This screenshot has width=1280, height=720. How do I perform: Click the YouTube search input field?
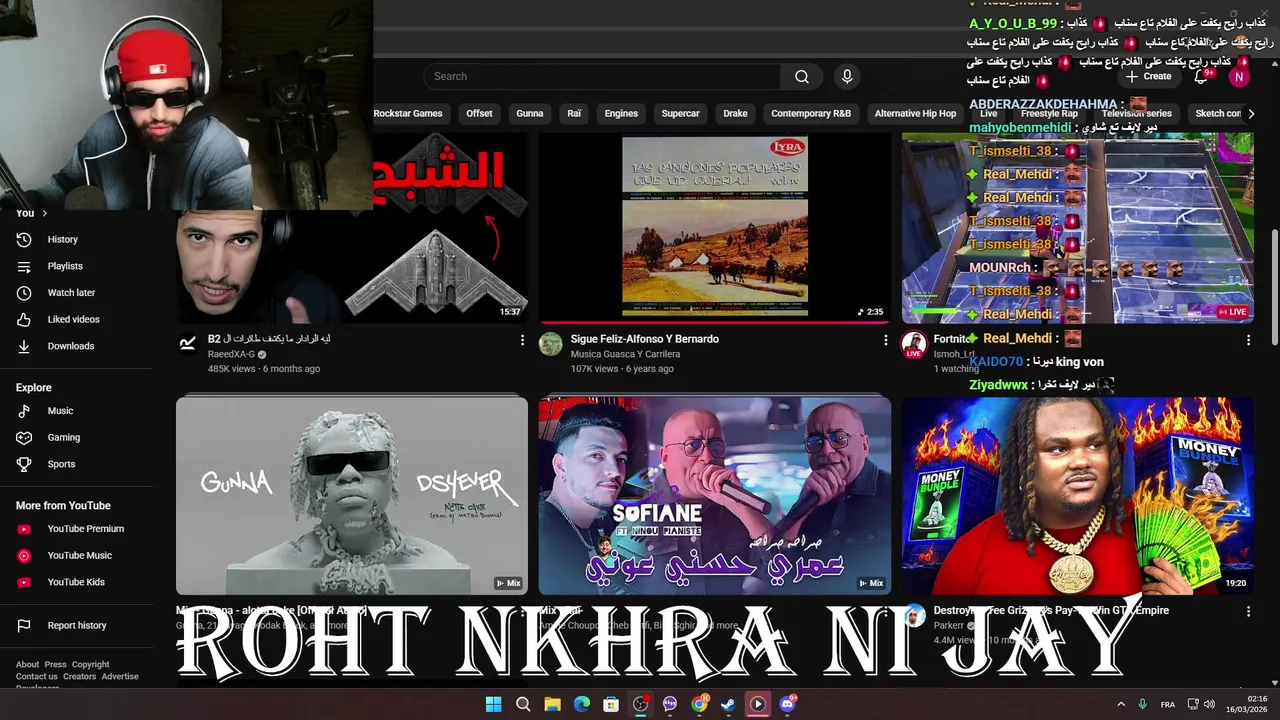click(602, 76)
